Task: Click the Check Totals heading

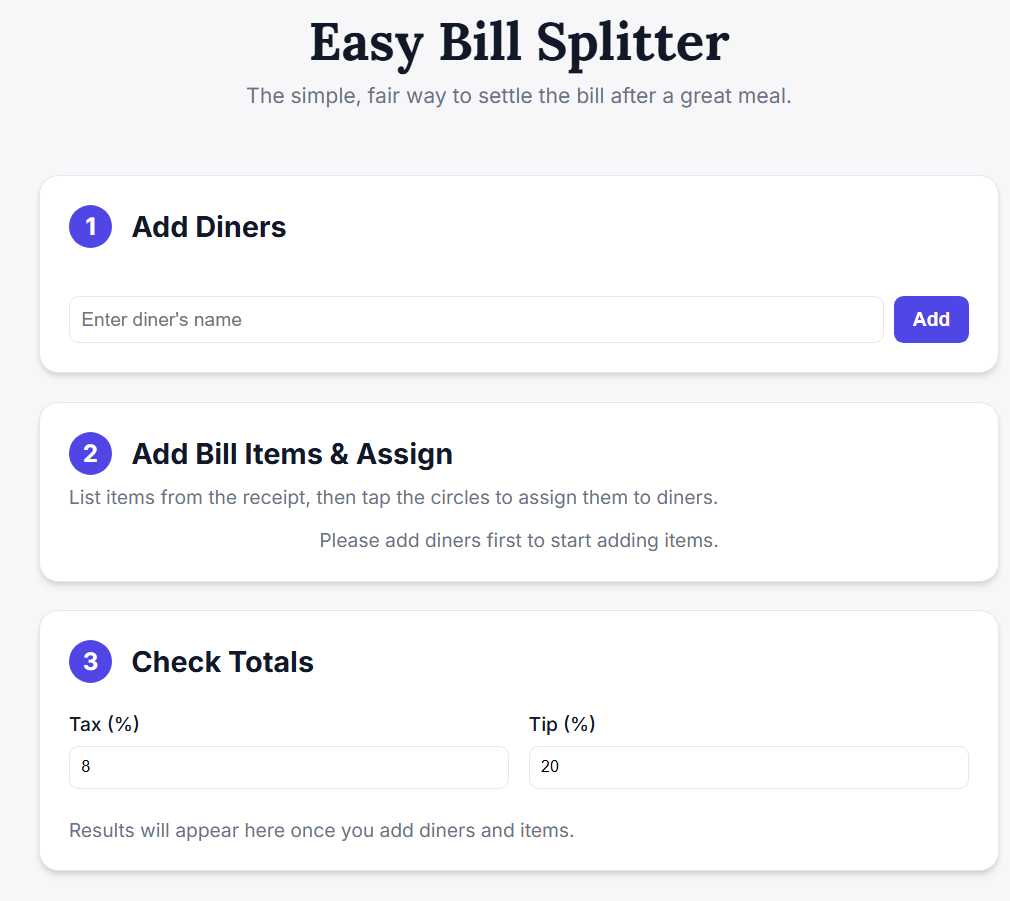Action: coord(222,661)
